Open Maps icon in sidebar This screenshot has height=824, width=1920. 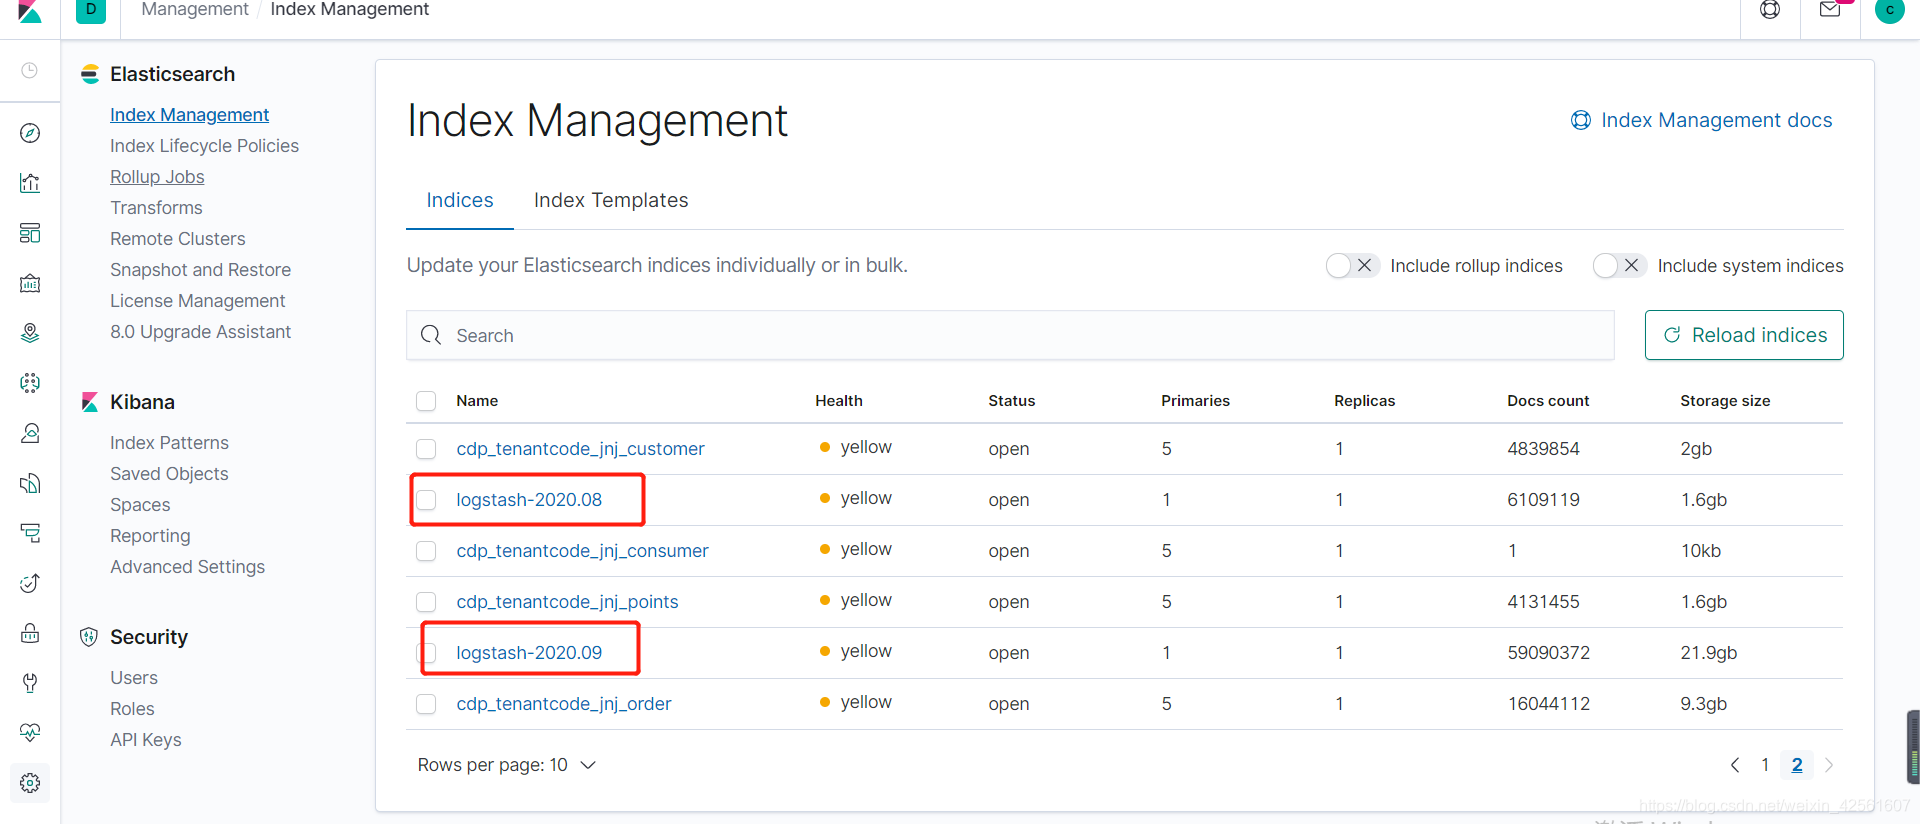30,333
